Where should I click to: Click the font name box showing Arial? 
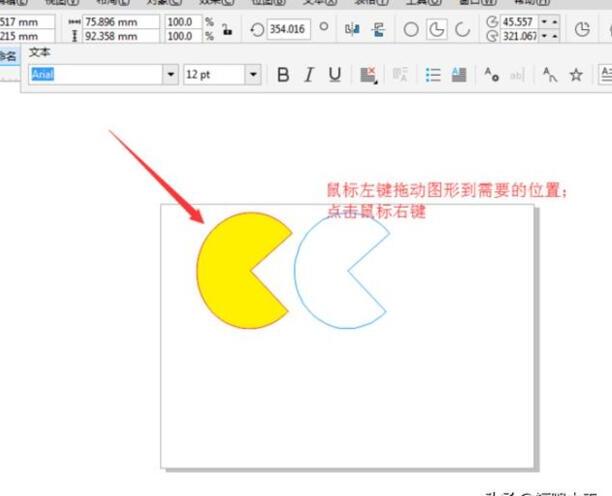tap(96, 74)
